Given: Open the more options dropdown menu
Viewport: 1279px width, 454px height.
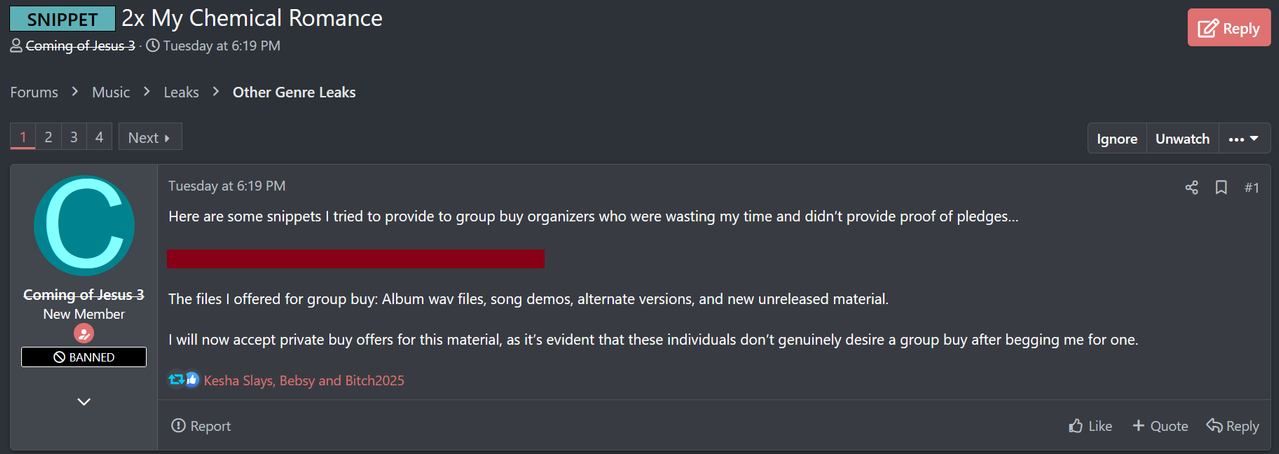Looking at the screenshot, I should 1243,139.
